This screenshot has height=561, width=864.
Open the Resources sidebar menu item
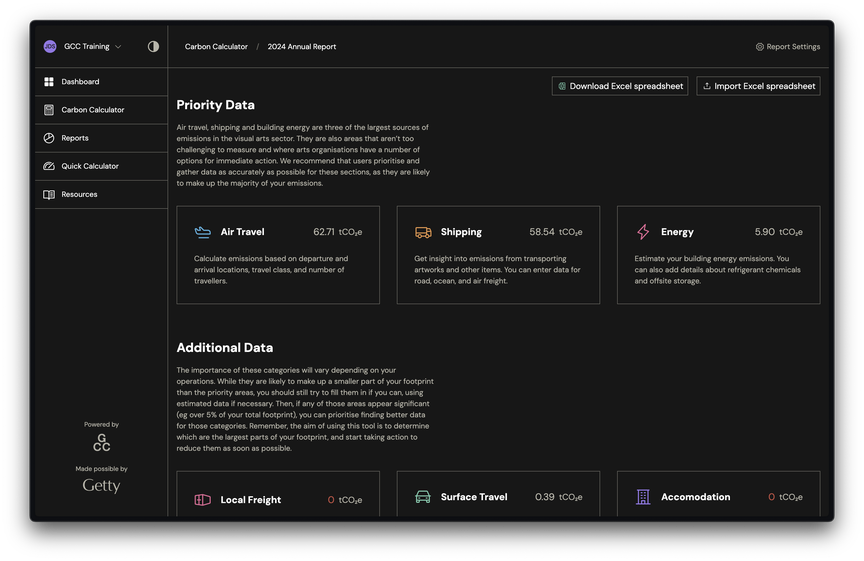click(79, 194)
